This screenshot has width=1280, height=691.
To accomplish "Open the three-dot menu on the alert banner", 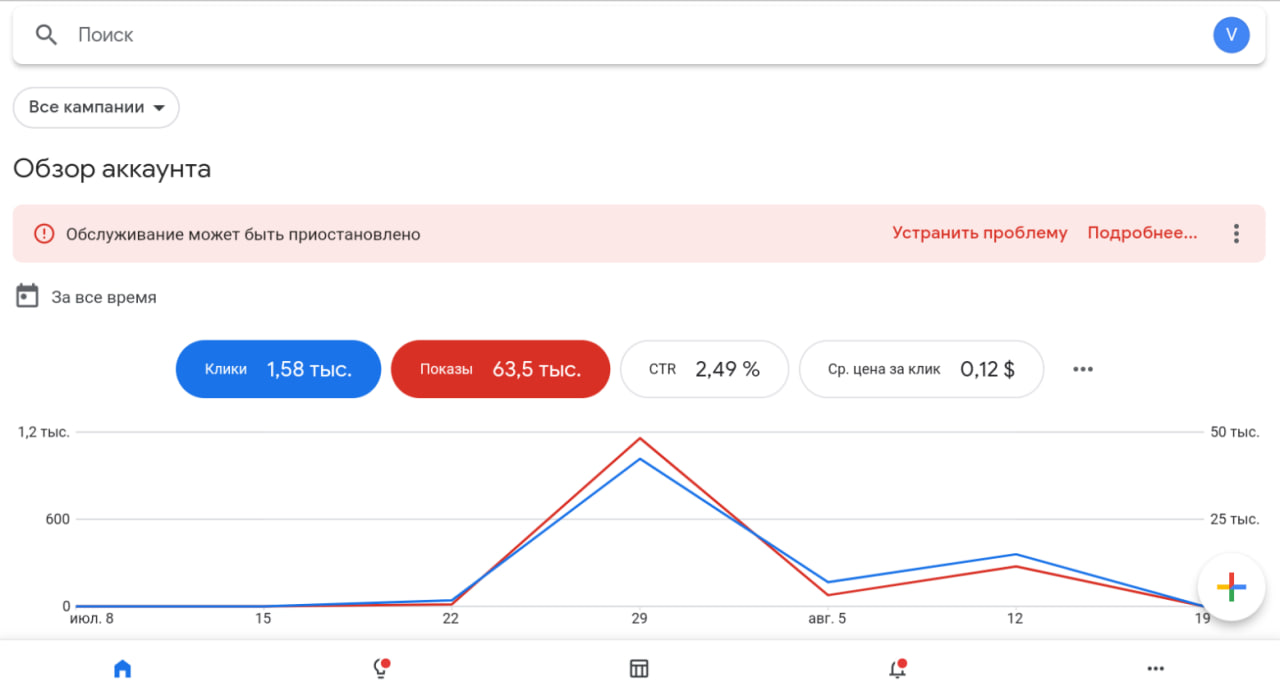I will pos(1236,234).
